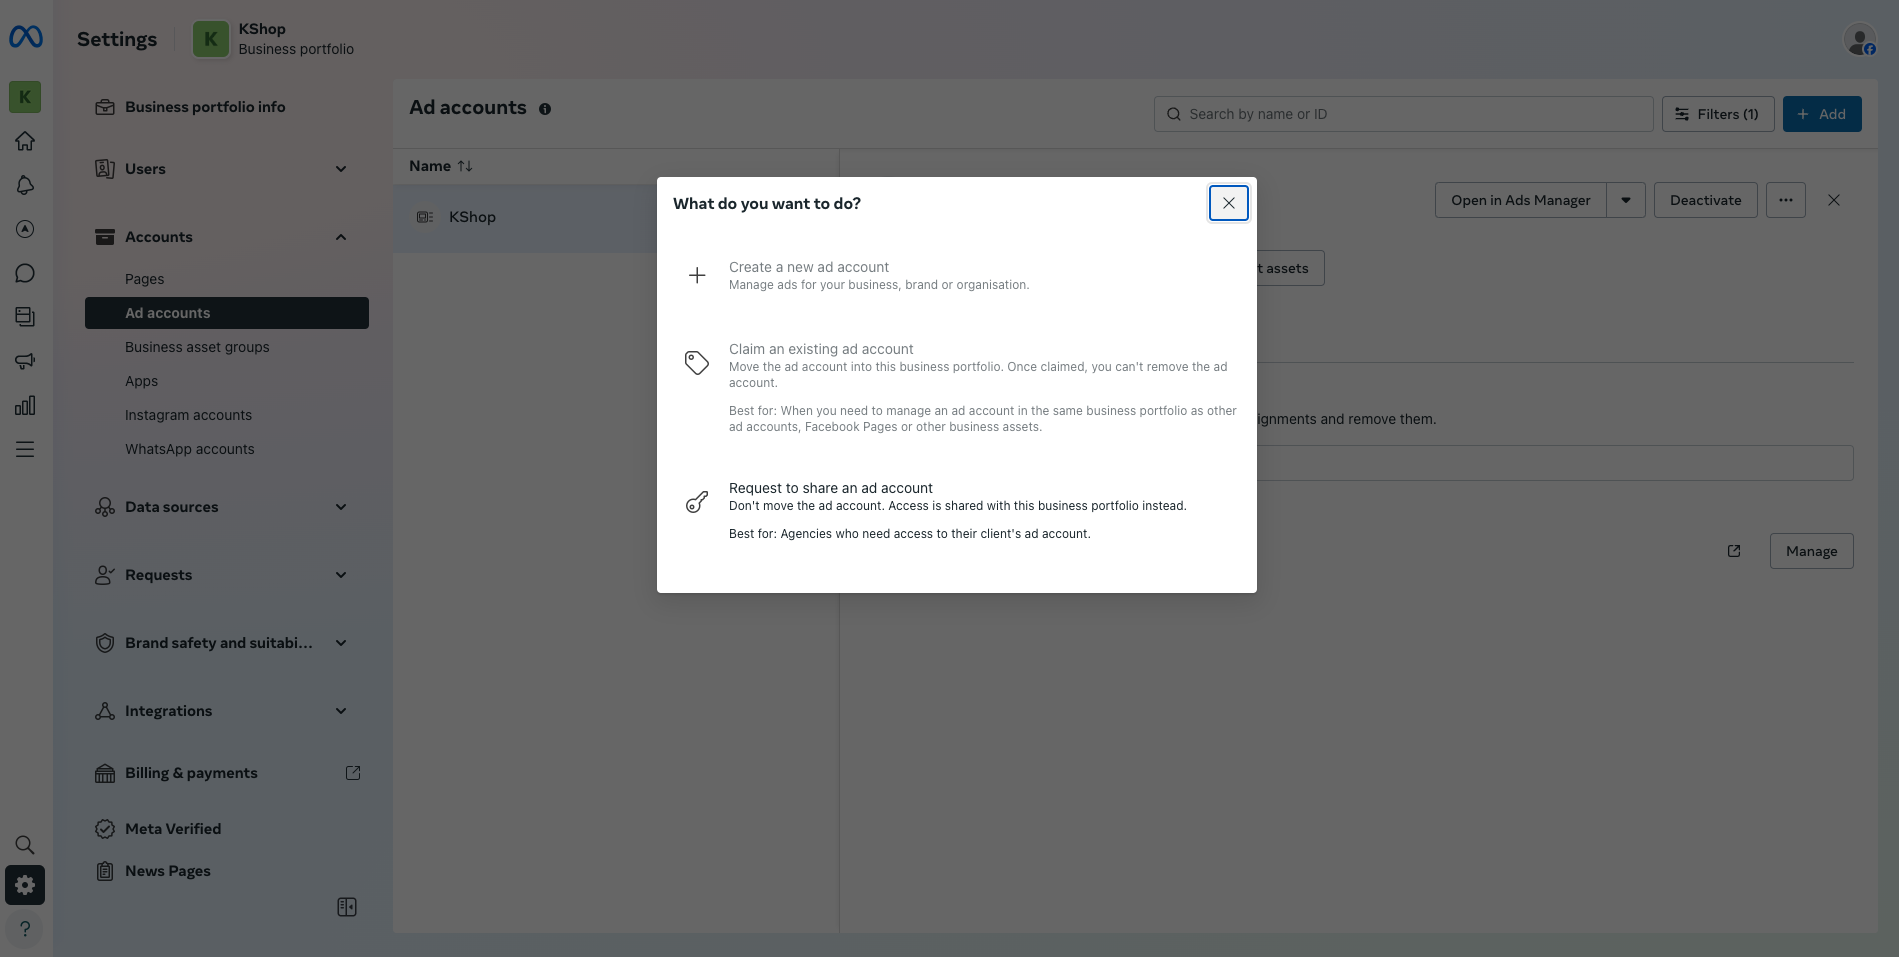The height and width of the screenshot is (957, 1899).
Task: Sort by Name column arrows
Action: [x=465, y=166]
